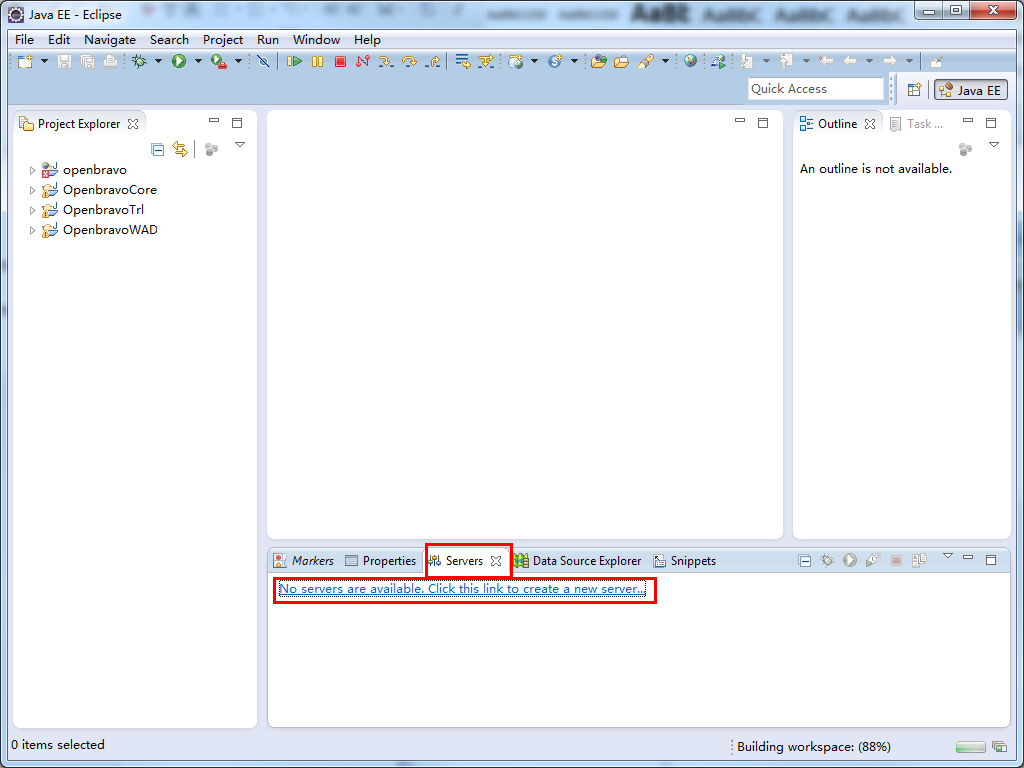Click the create a new server link
1024x768 pixels.
click(462, 589)
